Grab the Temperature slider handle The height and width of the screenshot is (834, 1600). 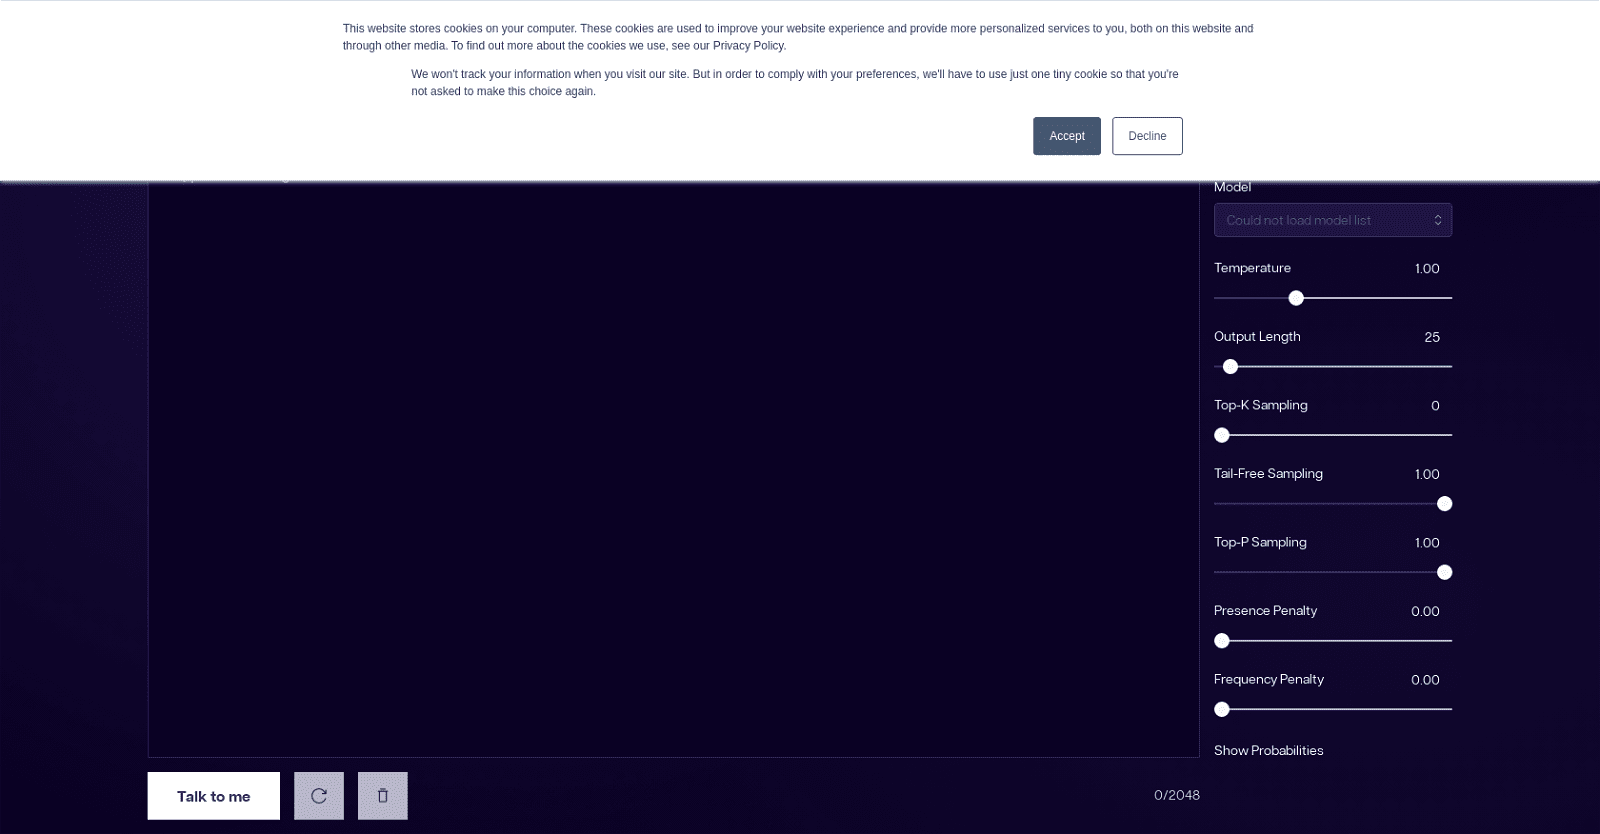pos(1296,298)
